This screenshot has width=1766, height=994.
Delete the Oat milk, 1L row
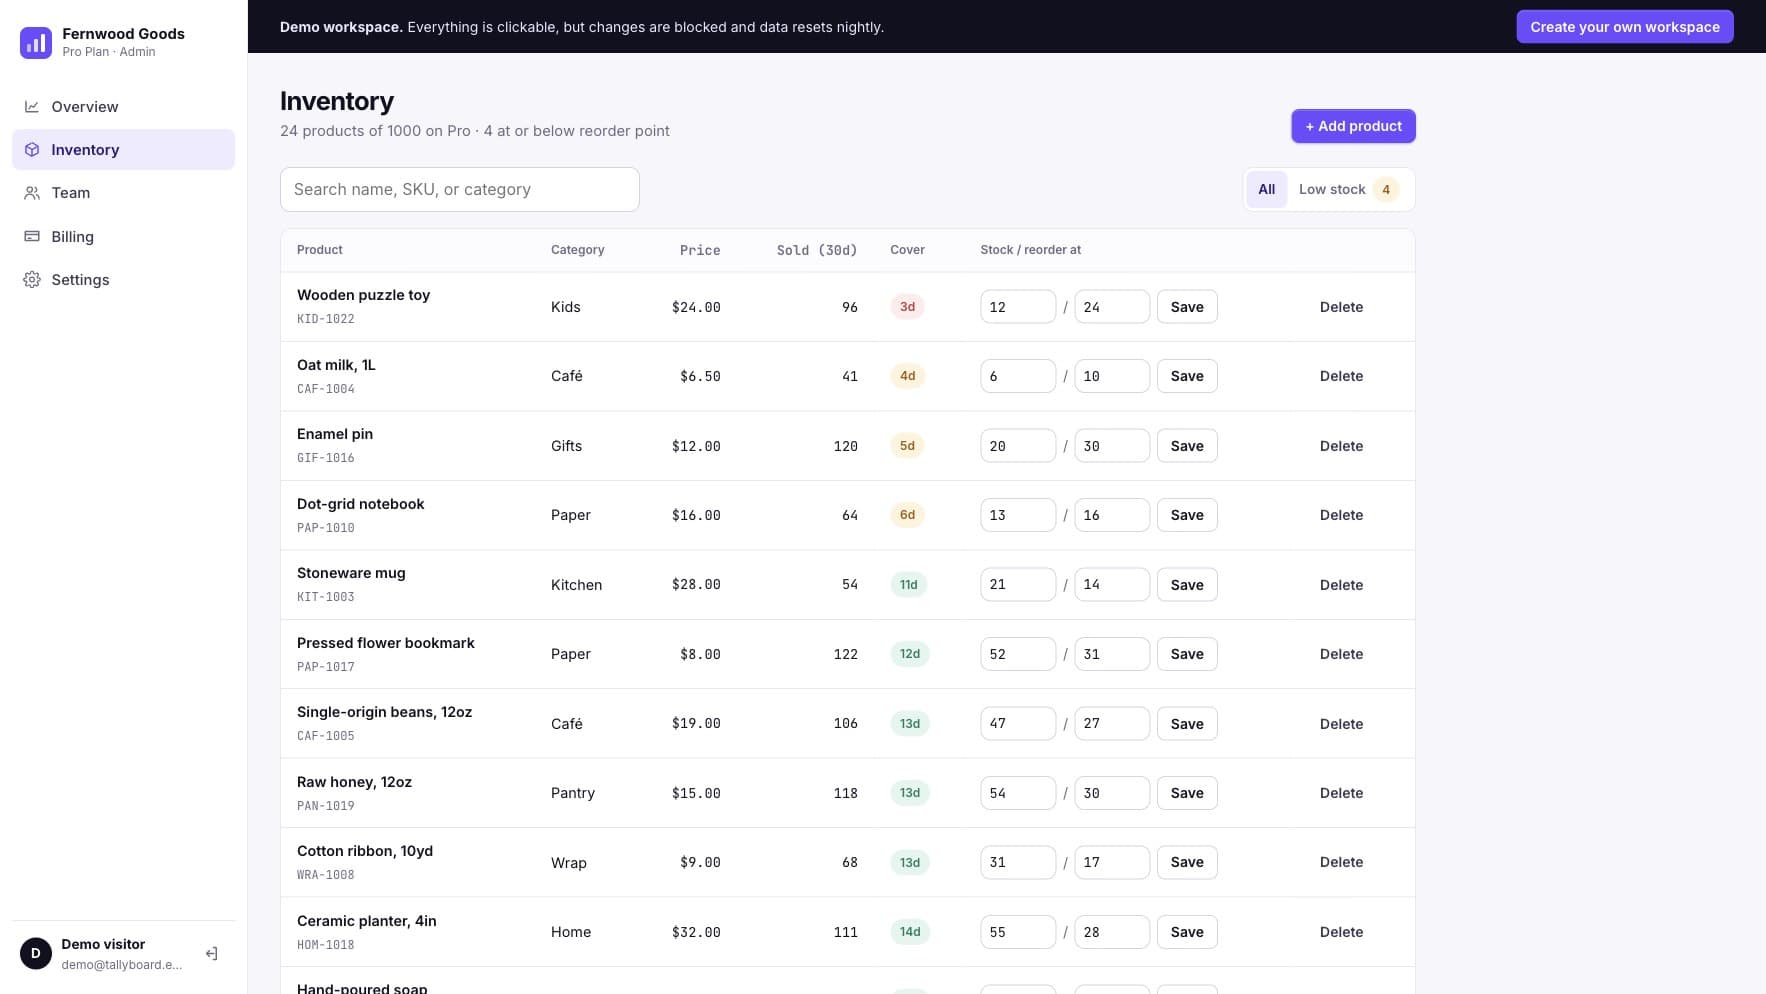(x=1341, y=376)
